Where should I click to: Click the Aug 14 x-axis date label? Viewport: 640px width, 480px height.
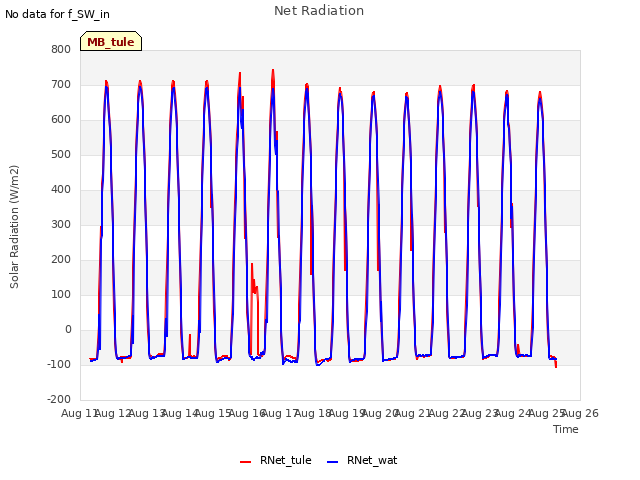180,413
